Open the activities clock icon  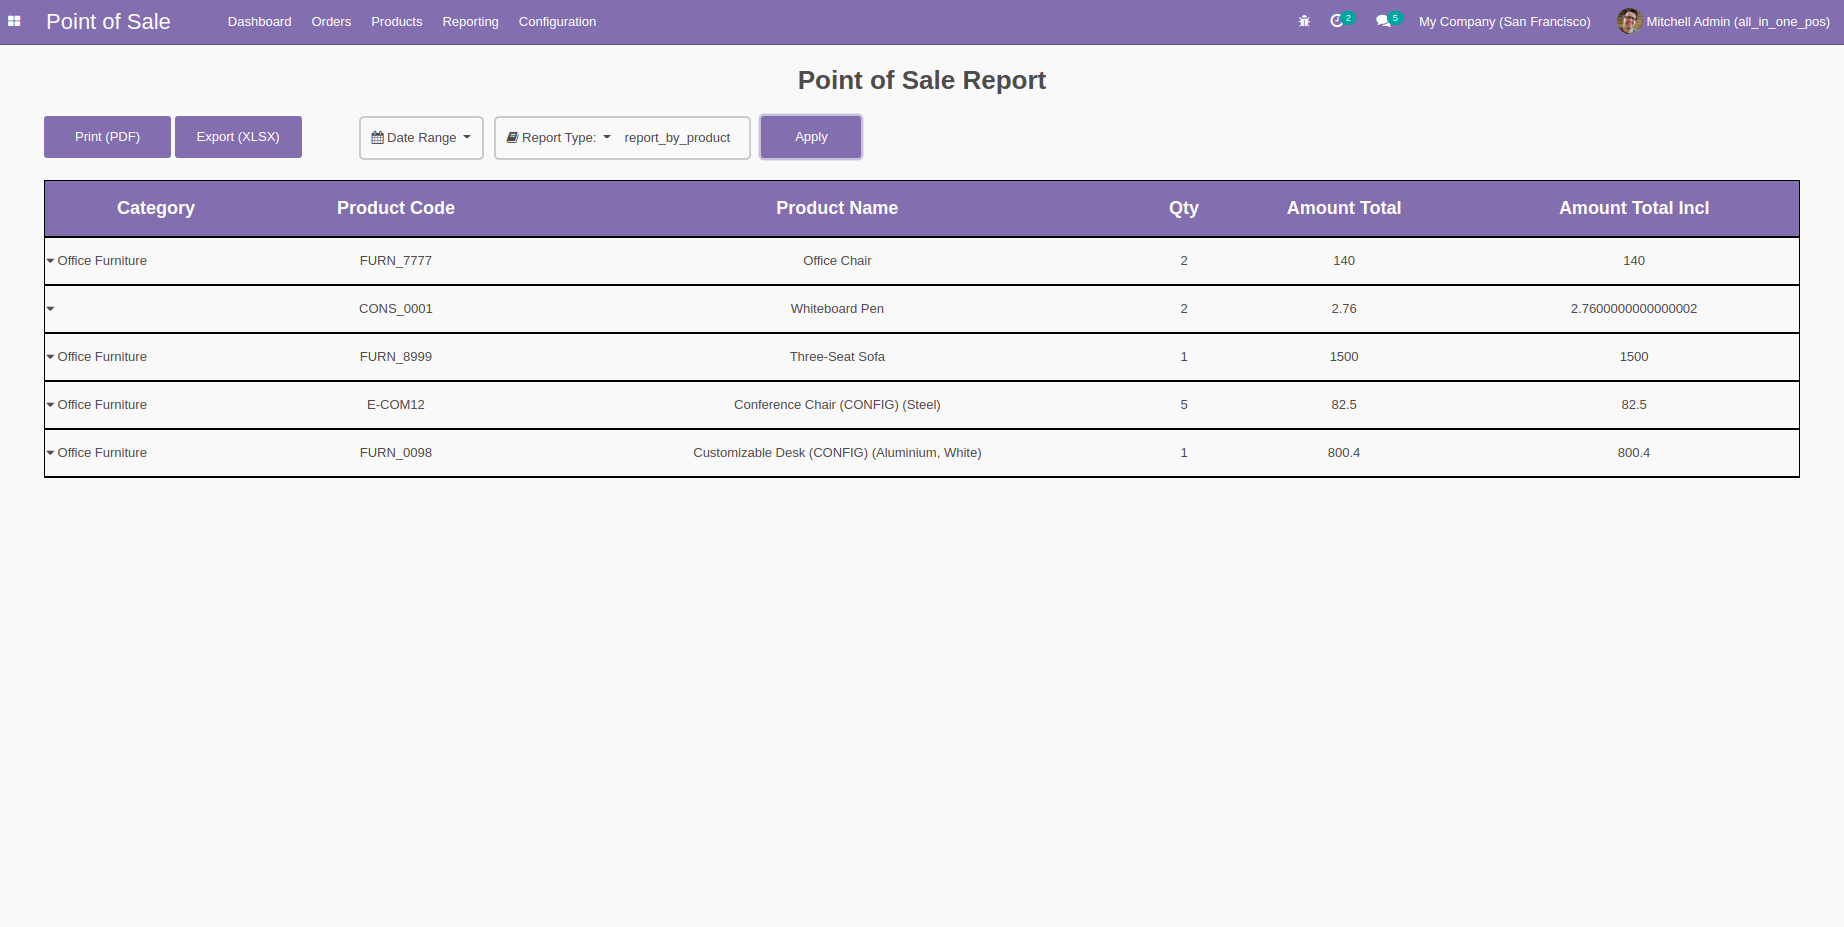[x=1337, y=21]
